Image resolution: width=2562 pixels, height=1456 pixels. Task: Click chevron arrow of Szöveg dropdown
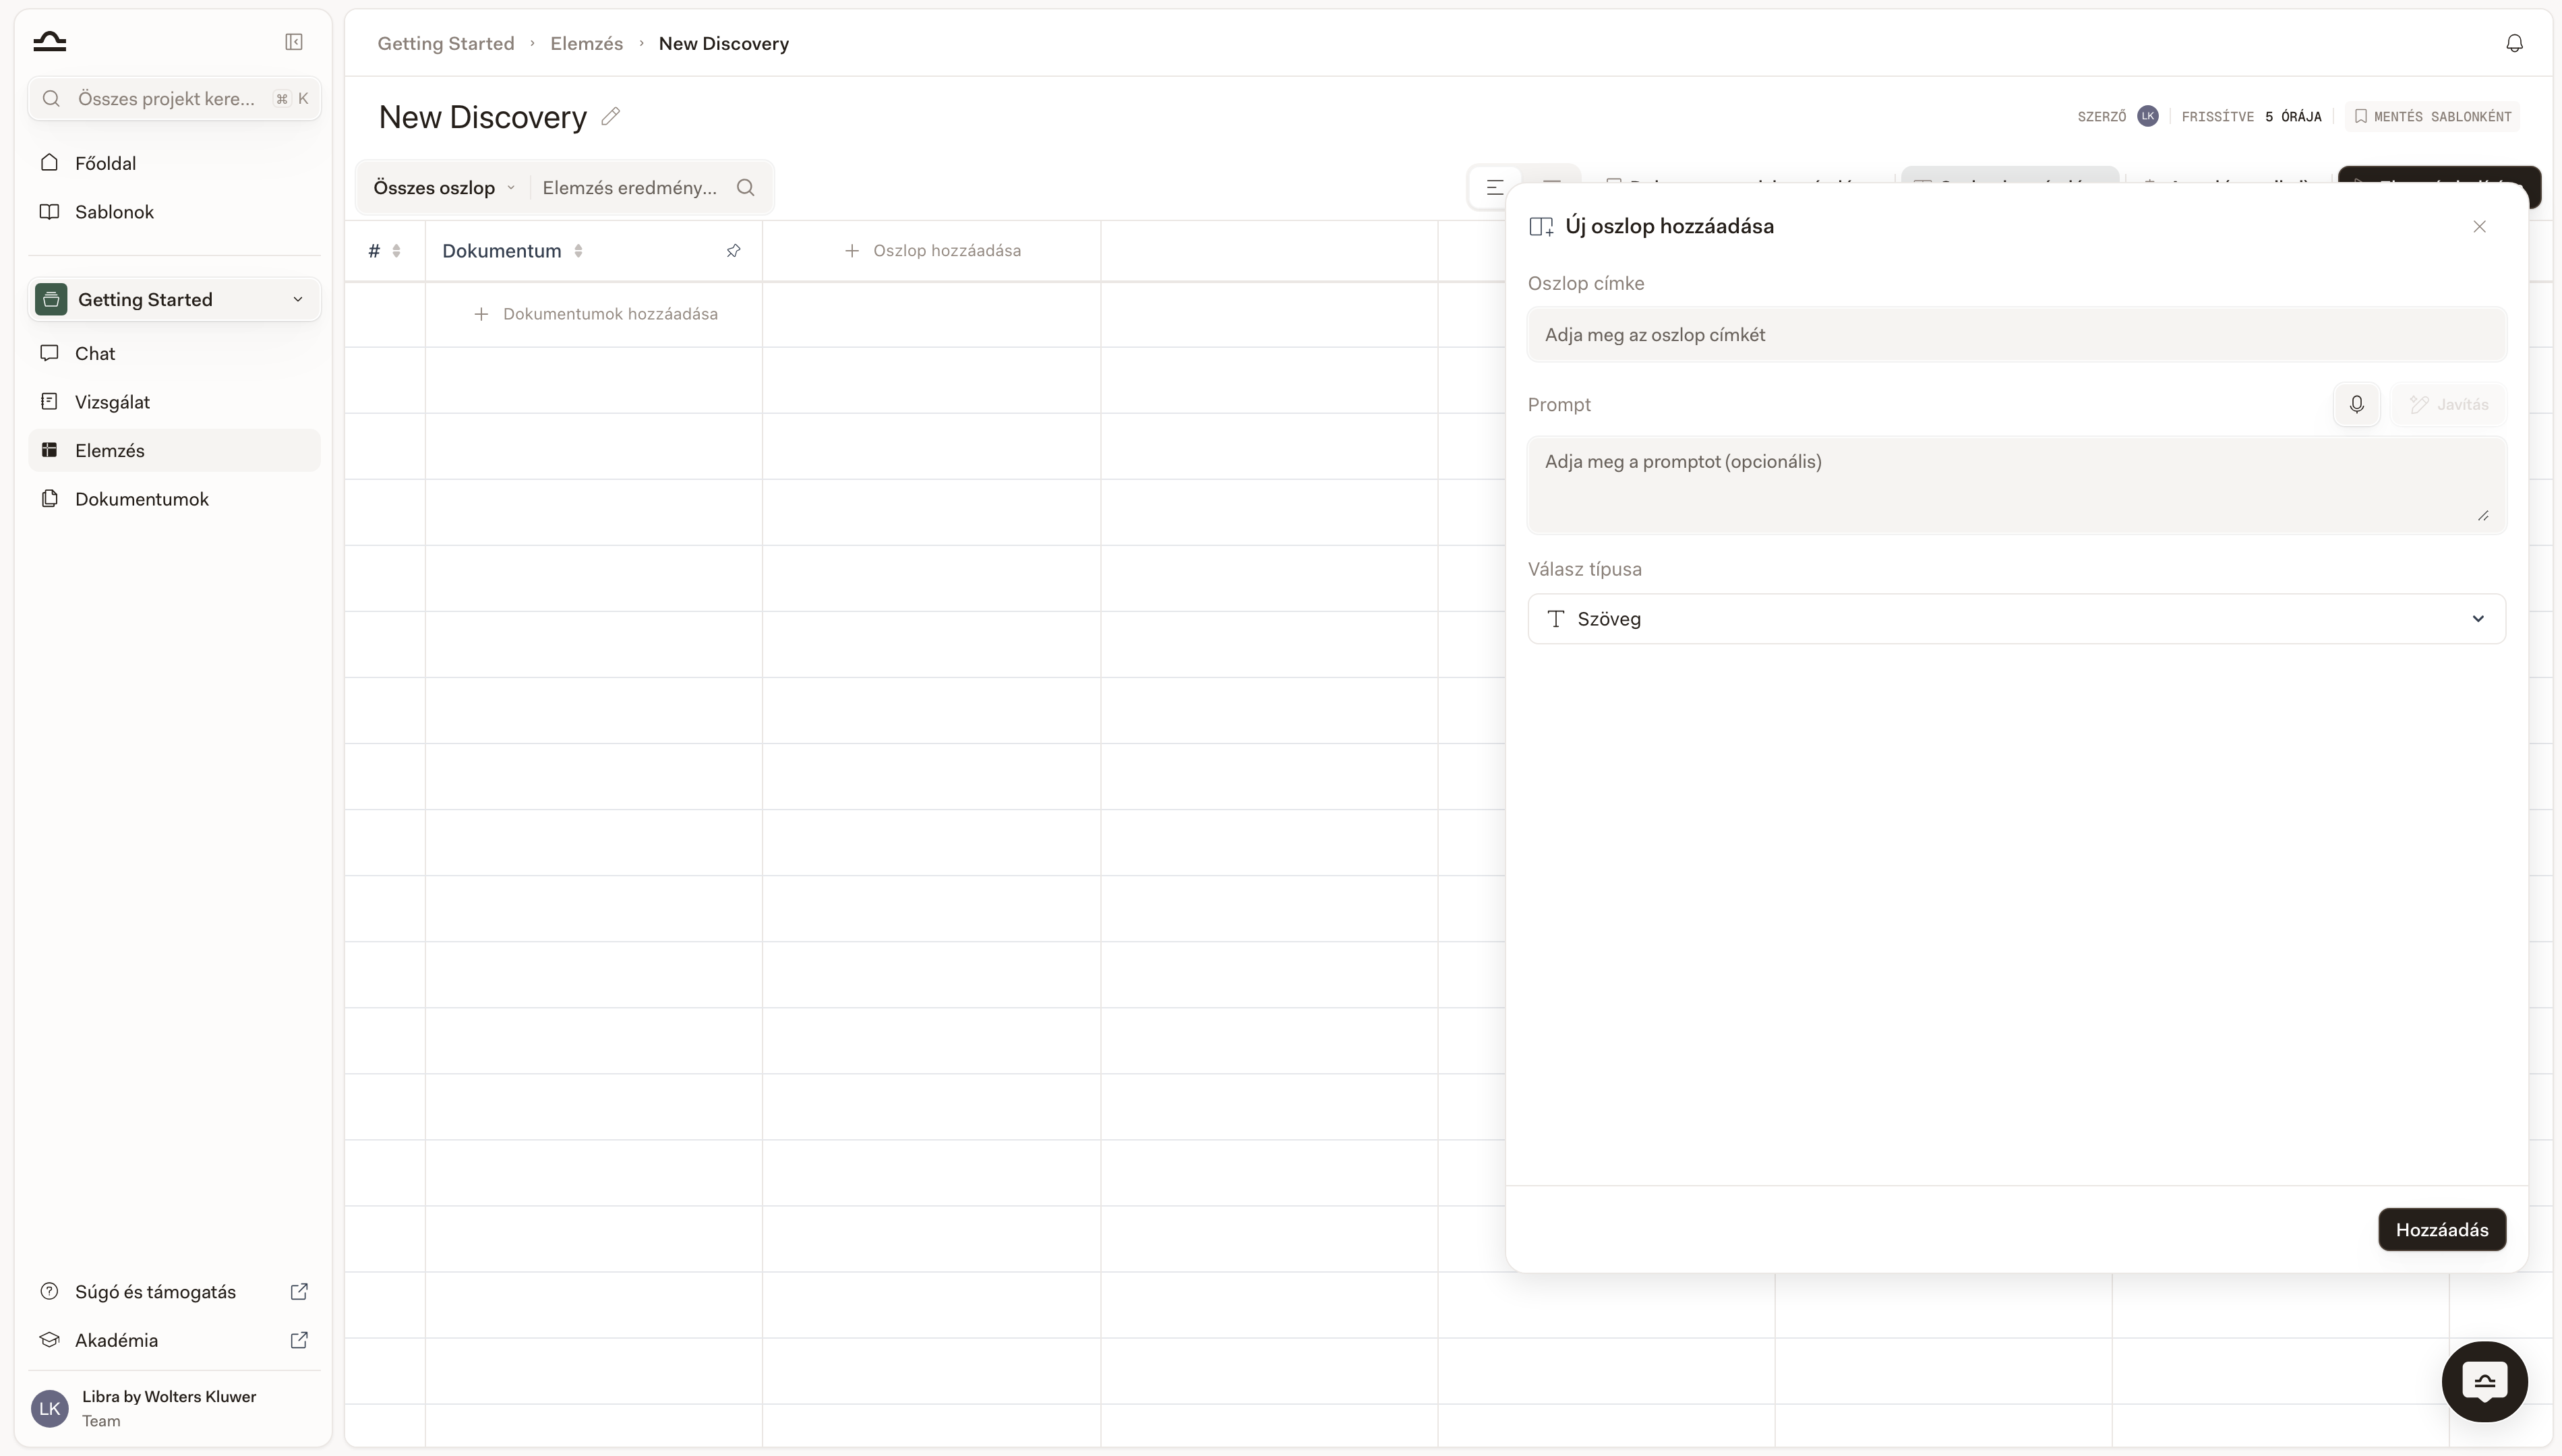[2478, 619]
